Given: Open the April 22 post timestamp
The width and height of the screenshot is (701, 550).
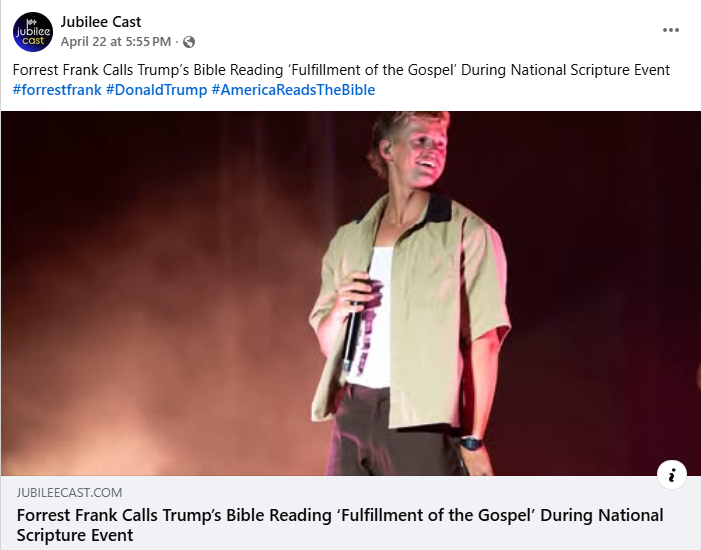Looking at the screenshot, I should pos(117,42).
